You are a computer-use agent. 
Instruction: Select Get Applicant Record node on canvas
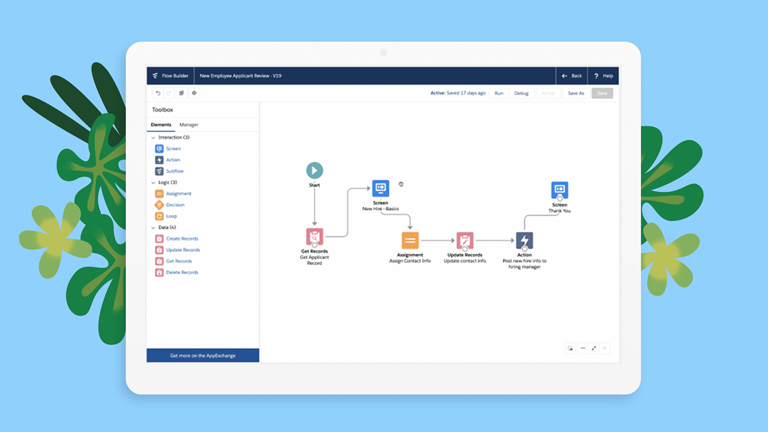314,237
